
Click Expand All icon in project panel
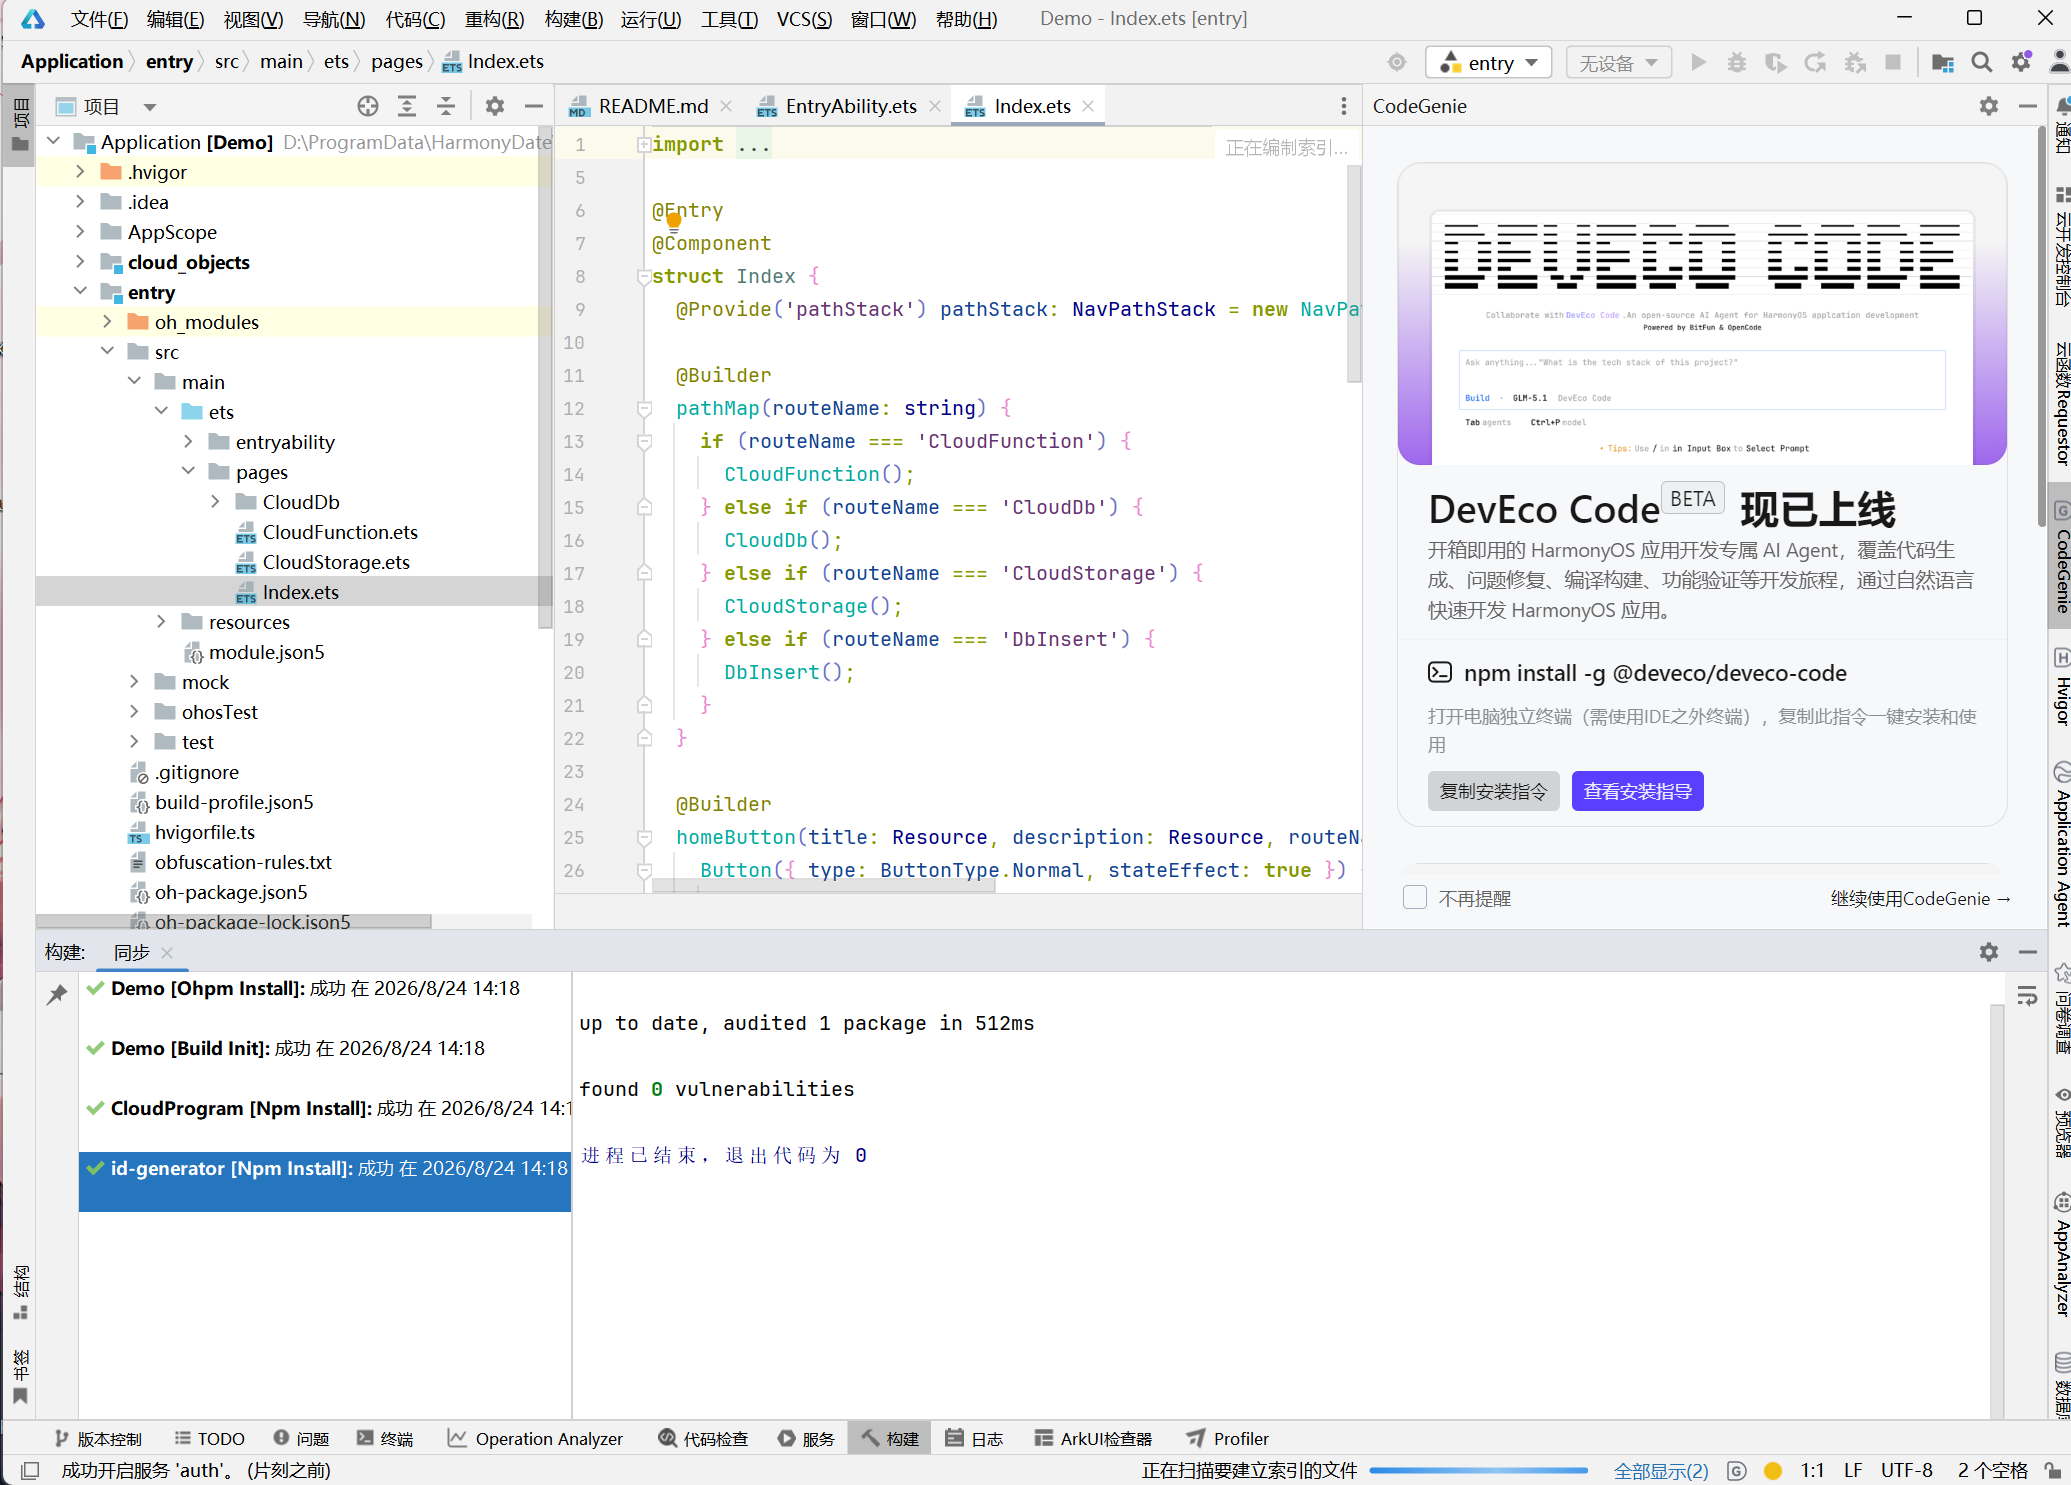click(x=407, y=106)
